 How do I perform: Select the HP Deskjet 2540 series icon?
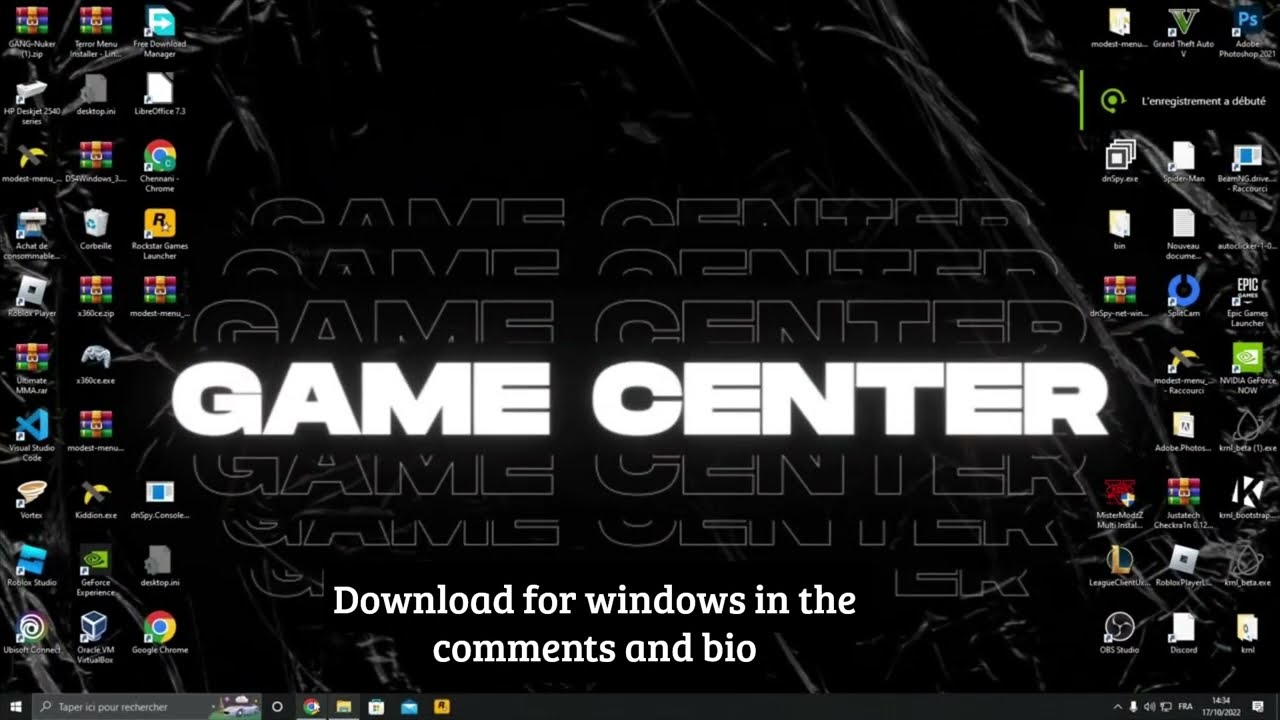[x=31, y=100]
